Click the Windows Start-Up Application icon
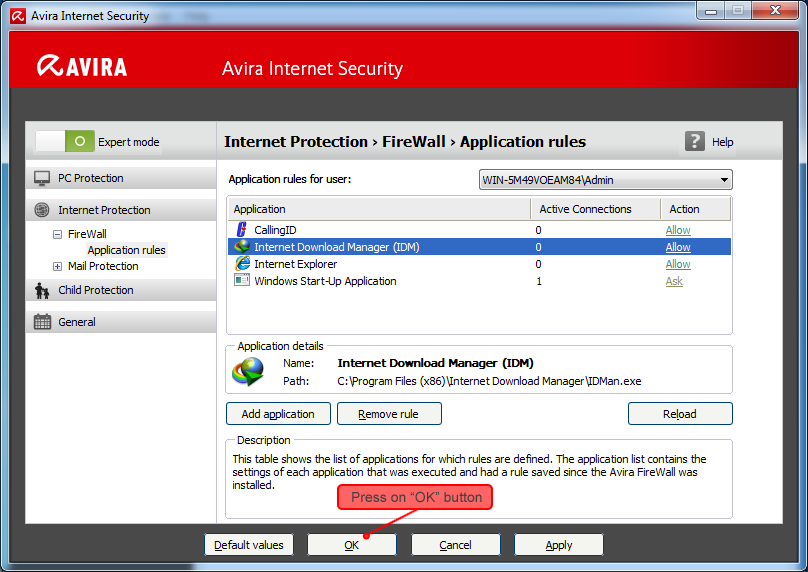808x572 pixels. (242, 280)
